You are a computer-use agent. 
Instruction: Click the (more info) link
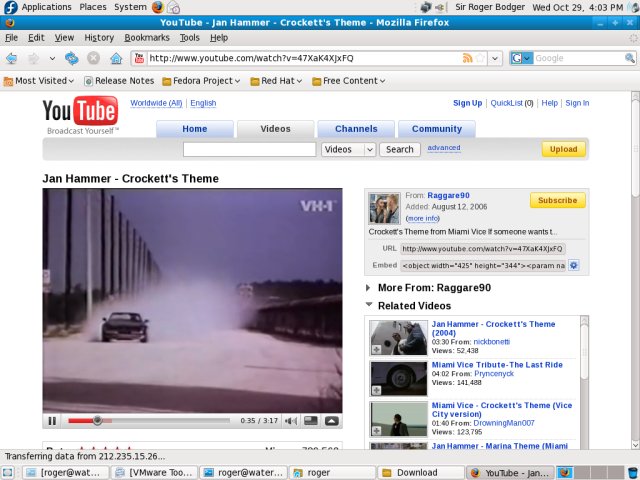[x=422, y=219]
